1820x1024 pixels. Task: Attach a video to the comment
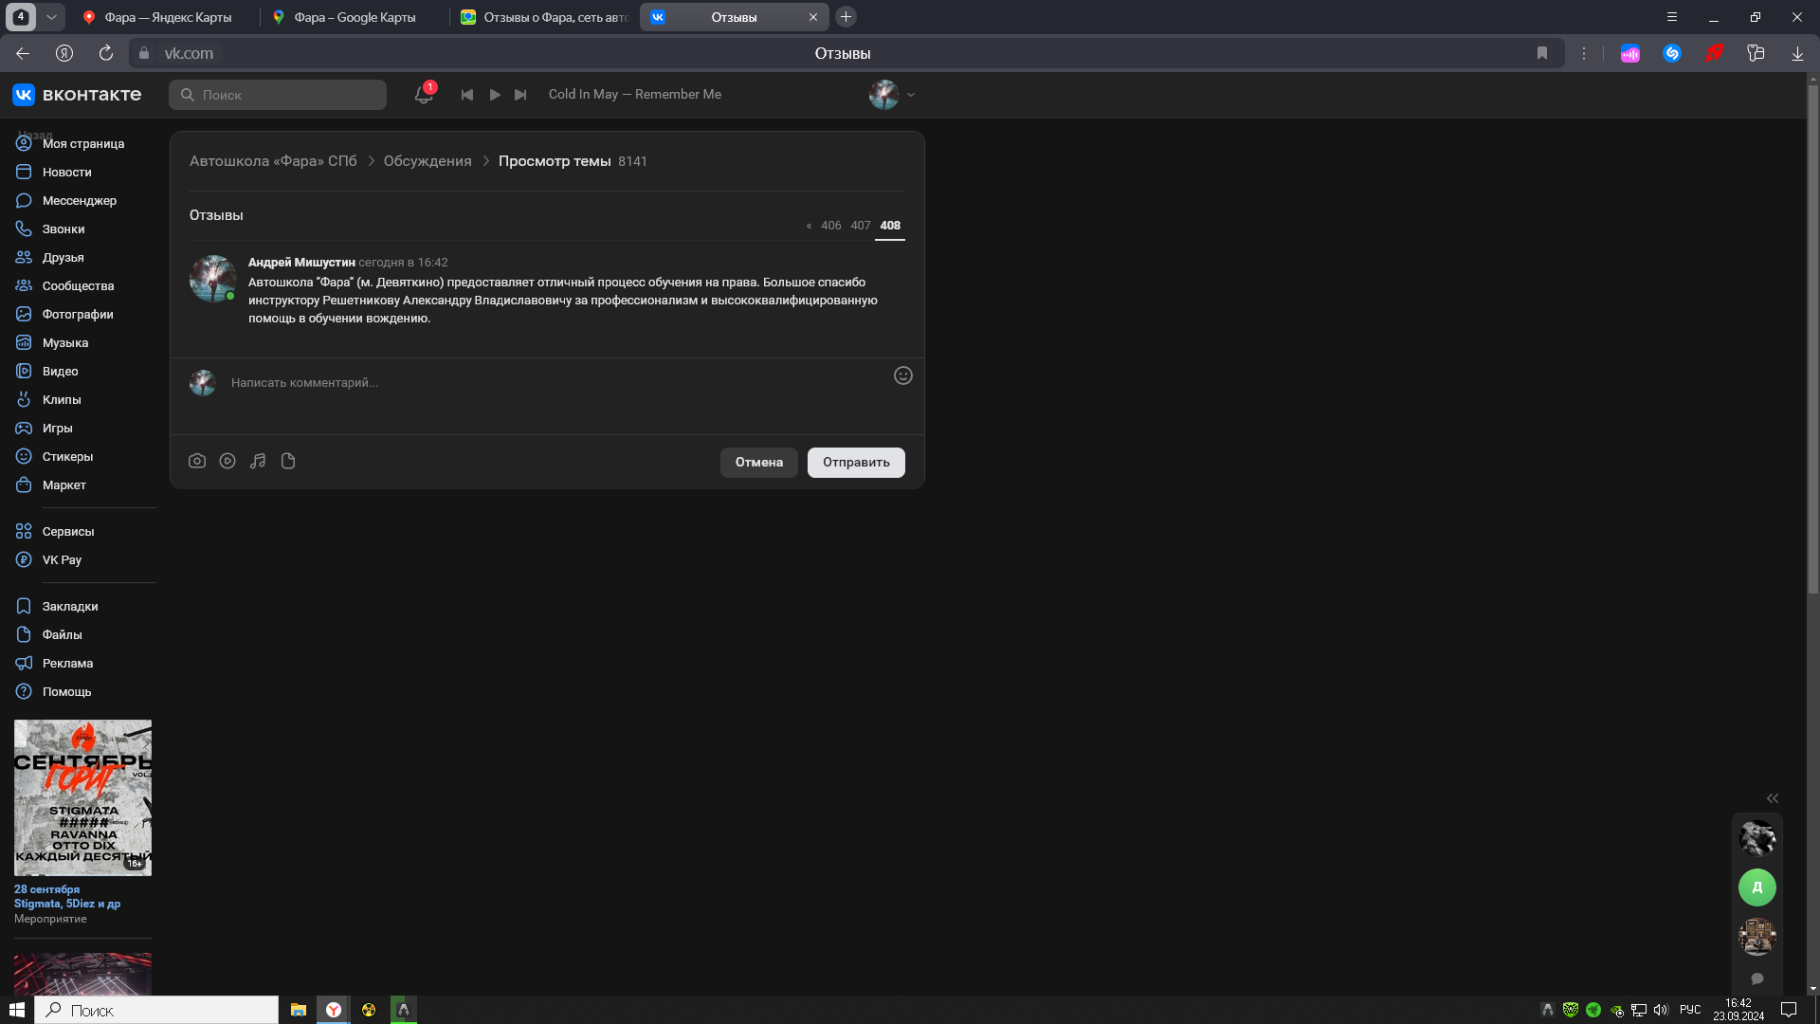point(228,461)
